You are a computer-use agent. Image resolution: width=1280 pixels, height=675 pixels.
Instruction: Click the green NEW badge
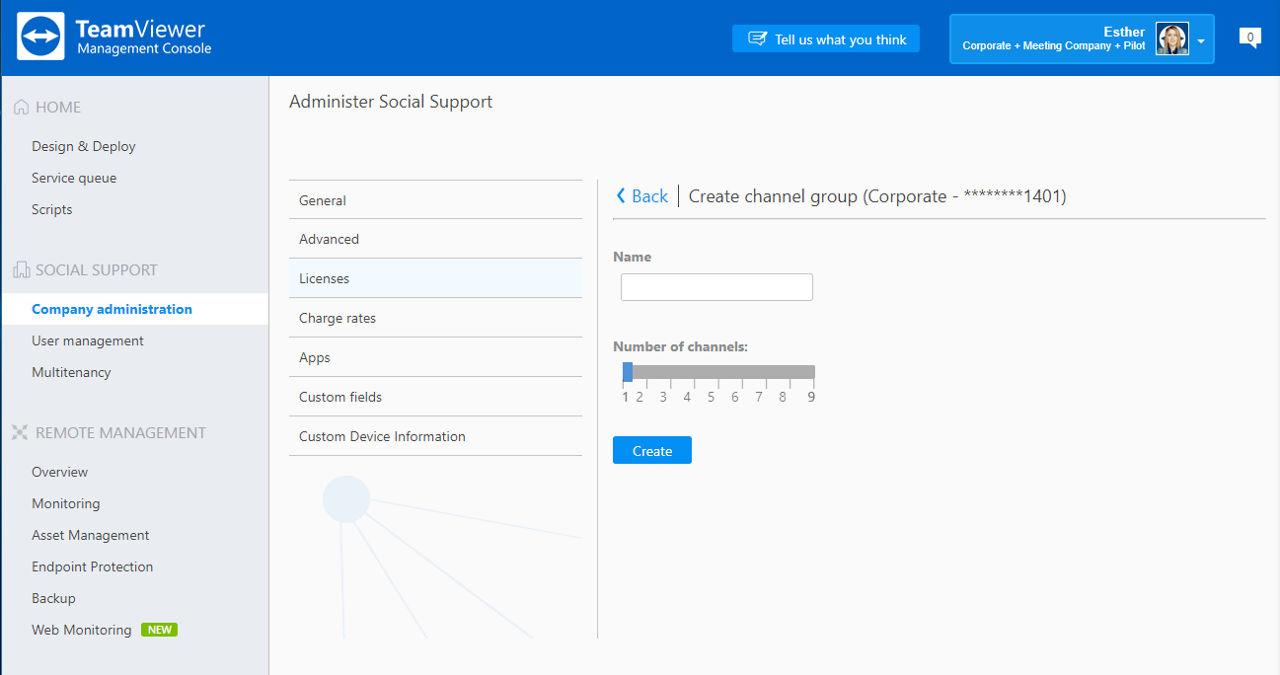tap(159, 630)
